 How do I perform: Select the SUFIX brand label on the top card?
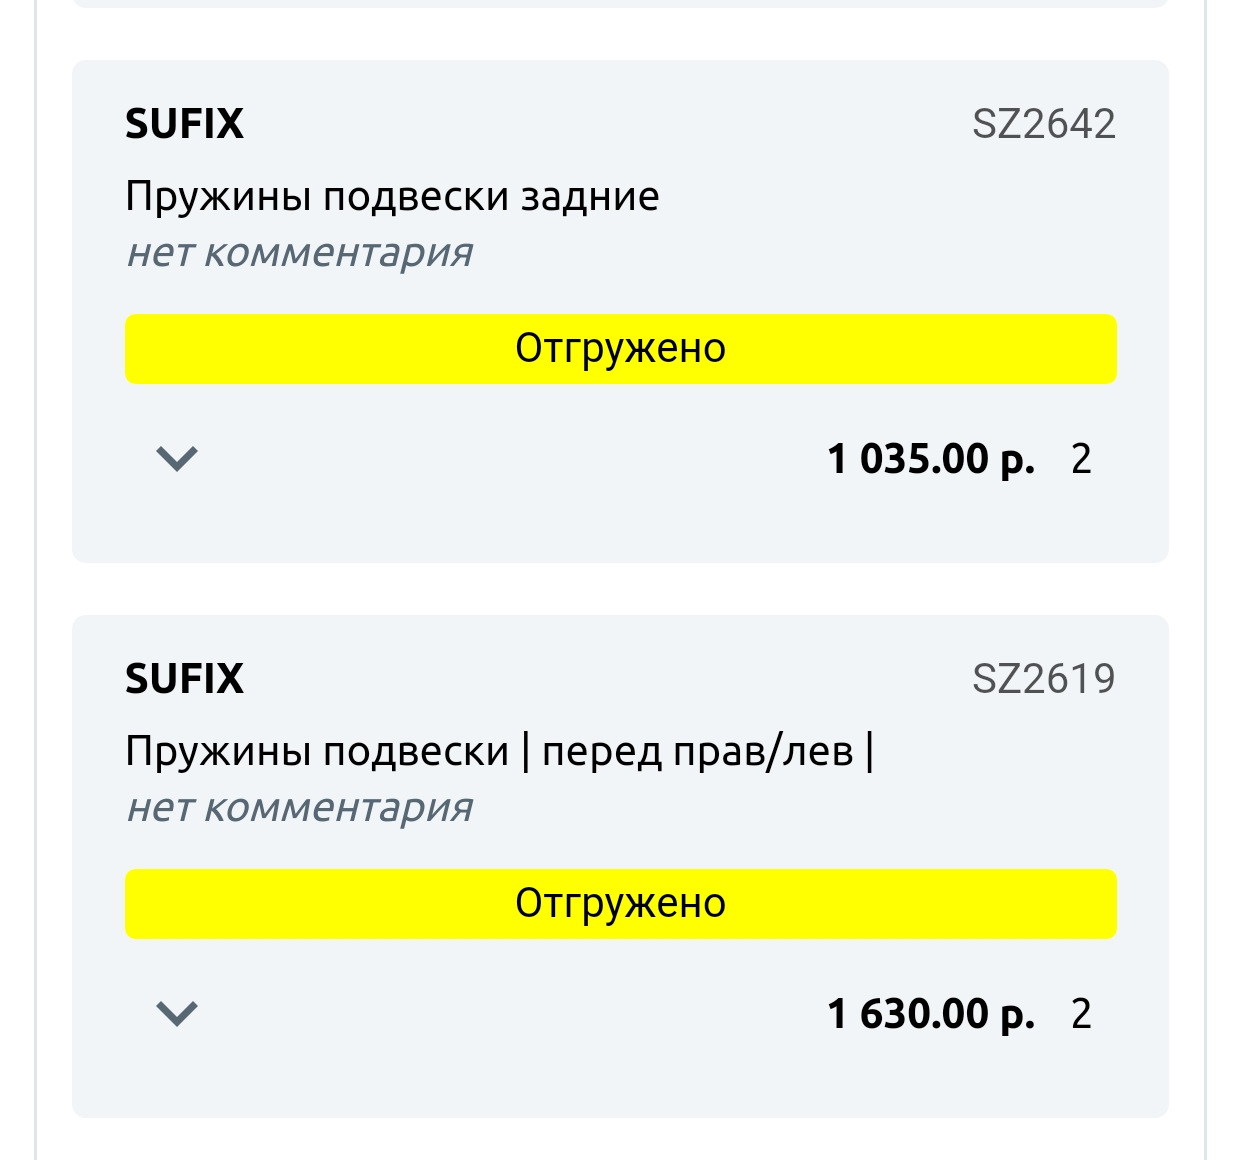[184, 124]
